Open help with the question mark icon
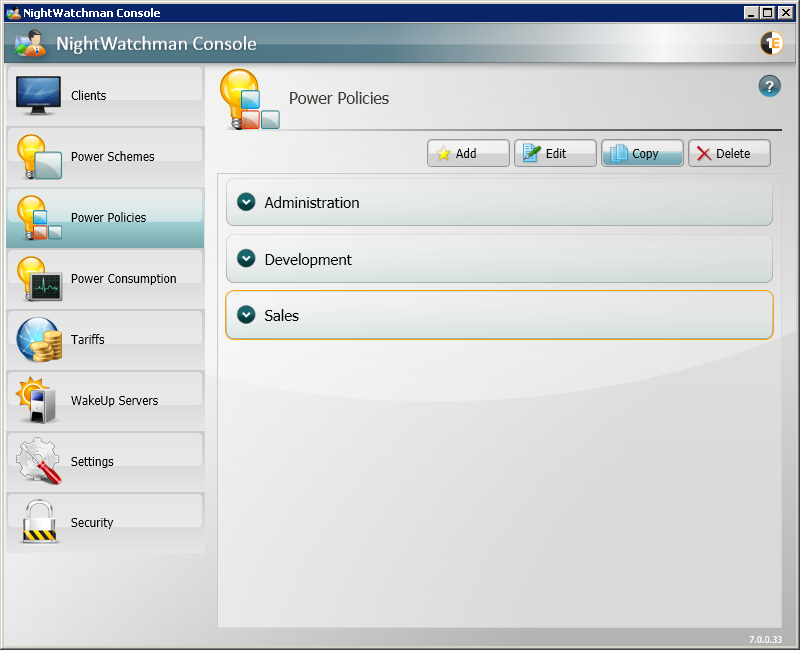This screenshot has width=800, height=650. point(769,86)
